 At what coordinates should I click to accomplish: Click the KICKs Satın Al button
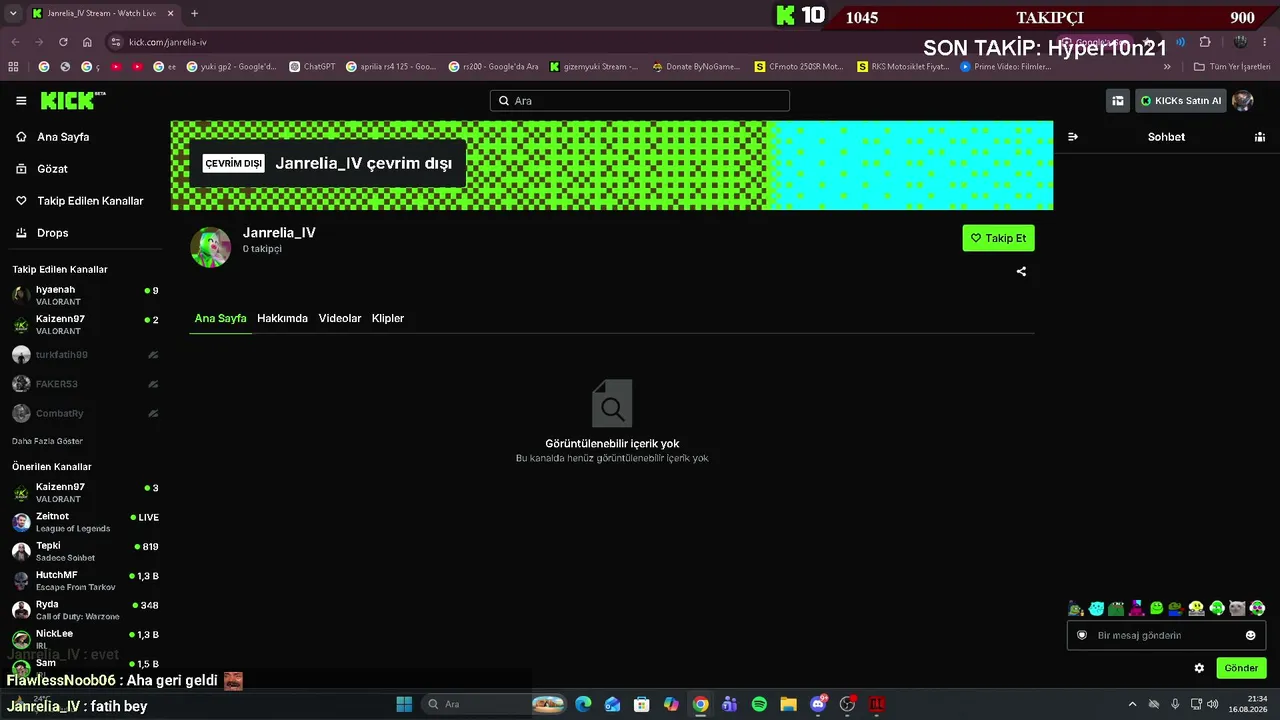(x=1180, y=100)
